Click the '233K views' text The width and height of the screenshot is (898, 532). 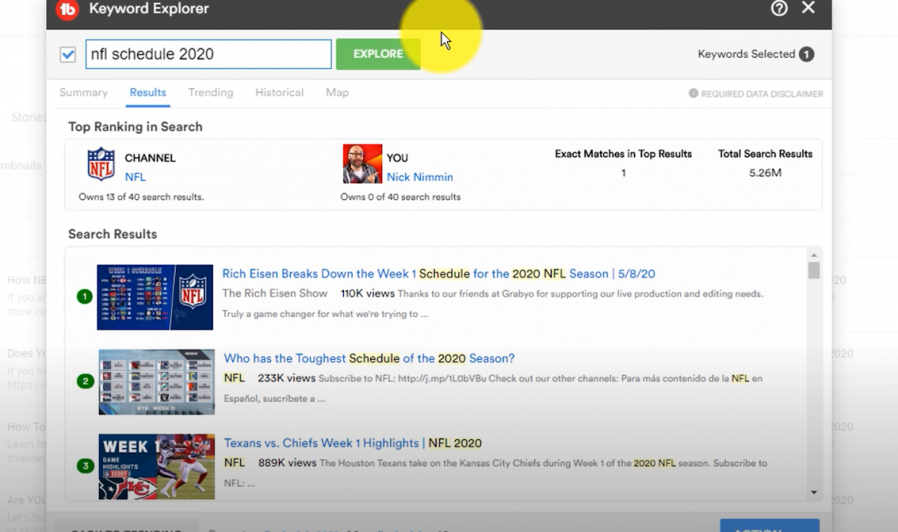click(x=286, y=378)
